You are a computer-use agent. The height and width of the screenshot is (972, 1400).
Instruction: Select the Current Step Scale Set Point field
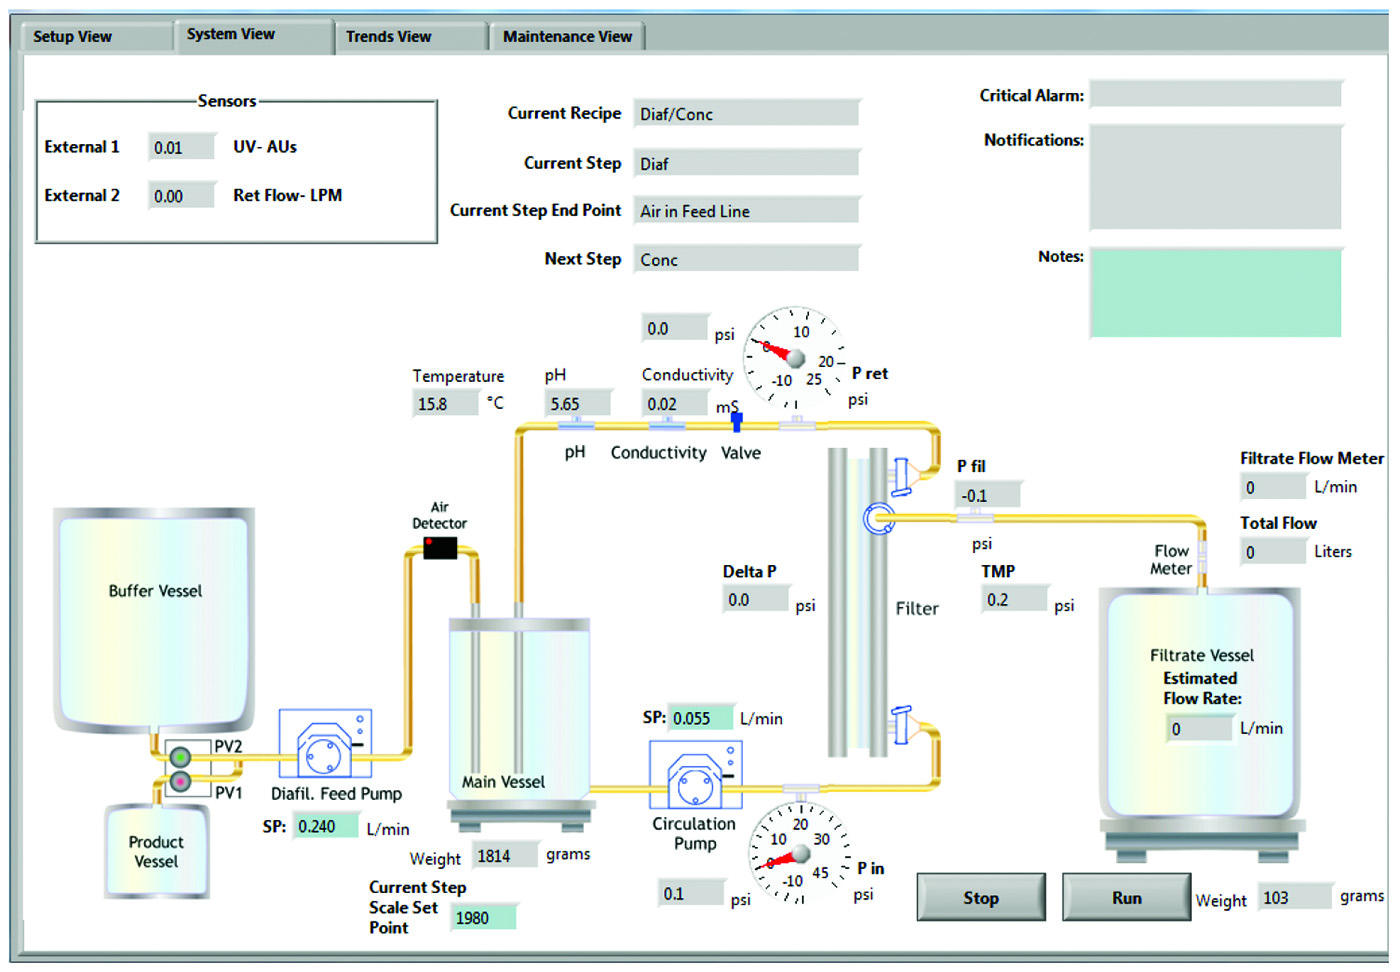[482, 918]
